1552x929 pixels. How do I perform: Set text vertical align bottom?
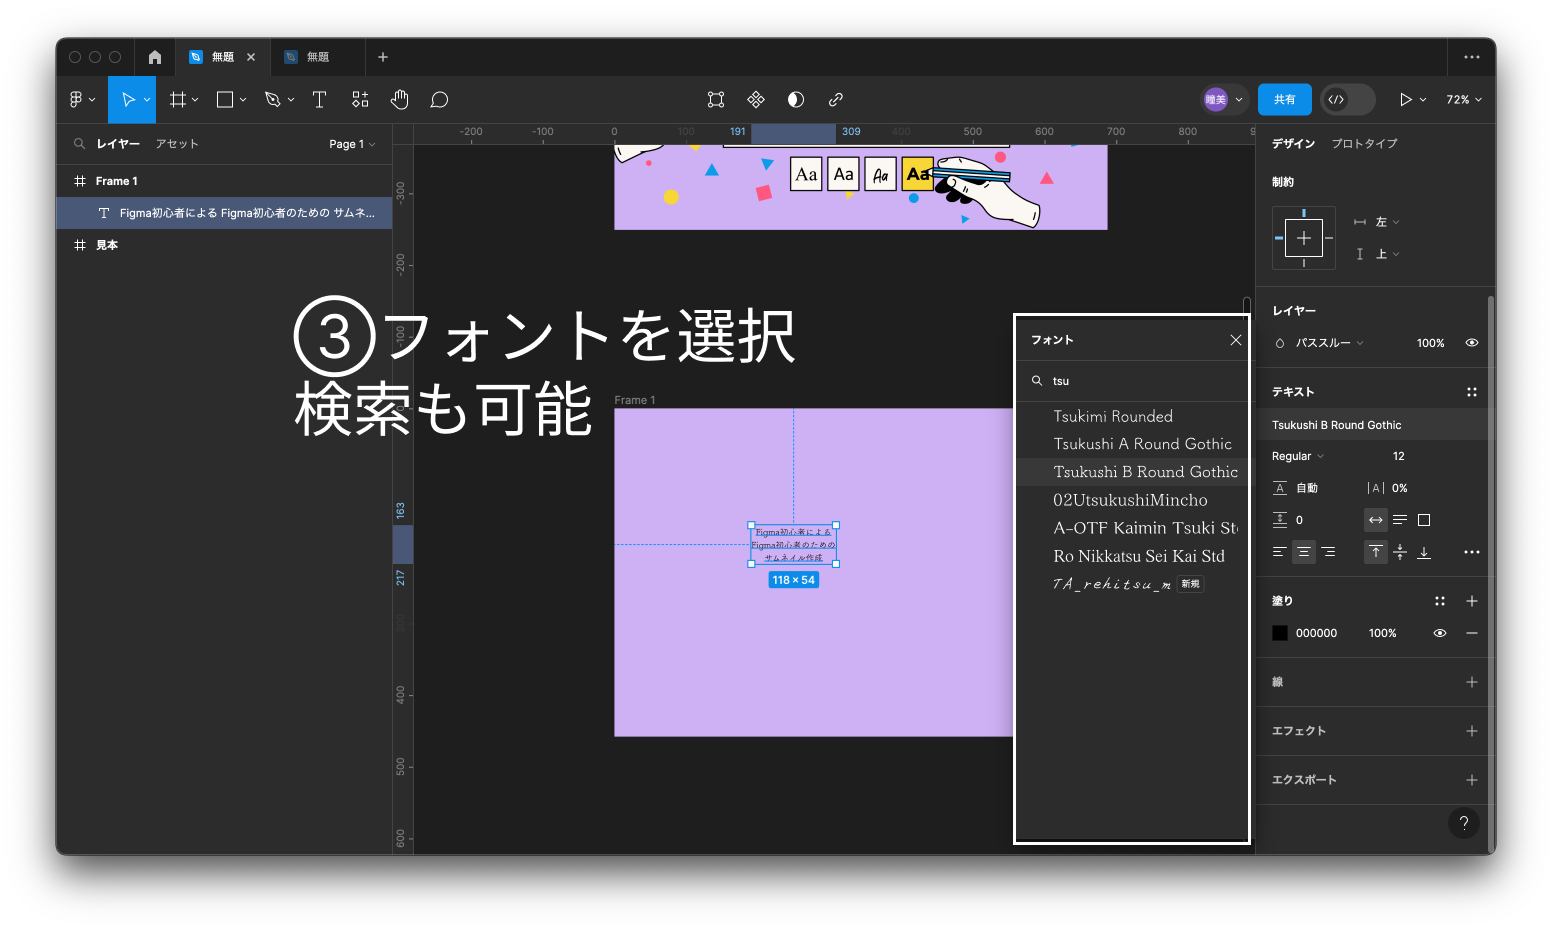(x=1424, y=552)
